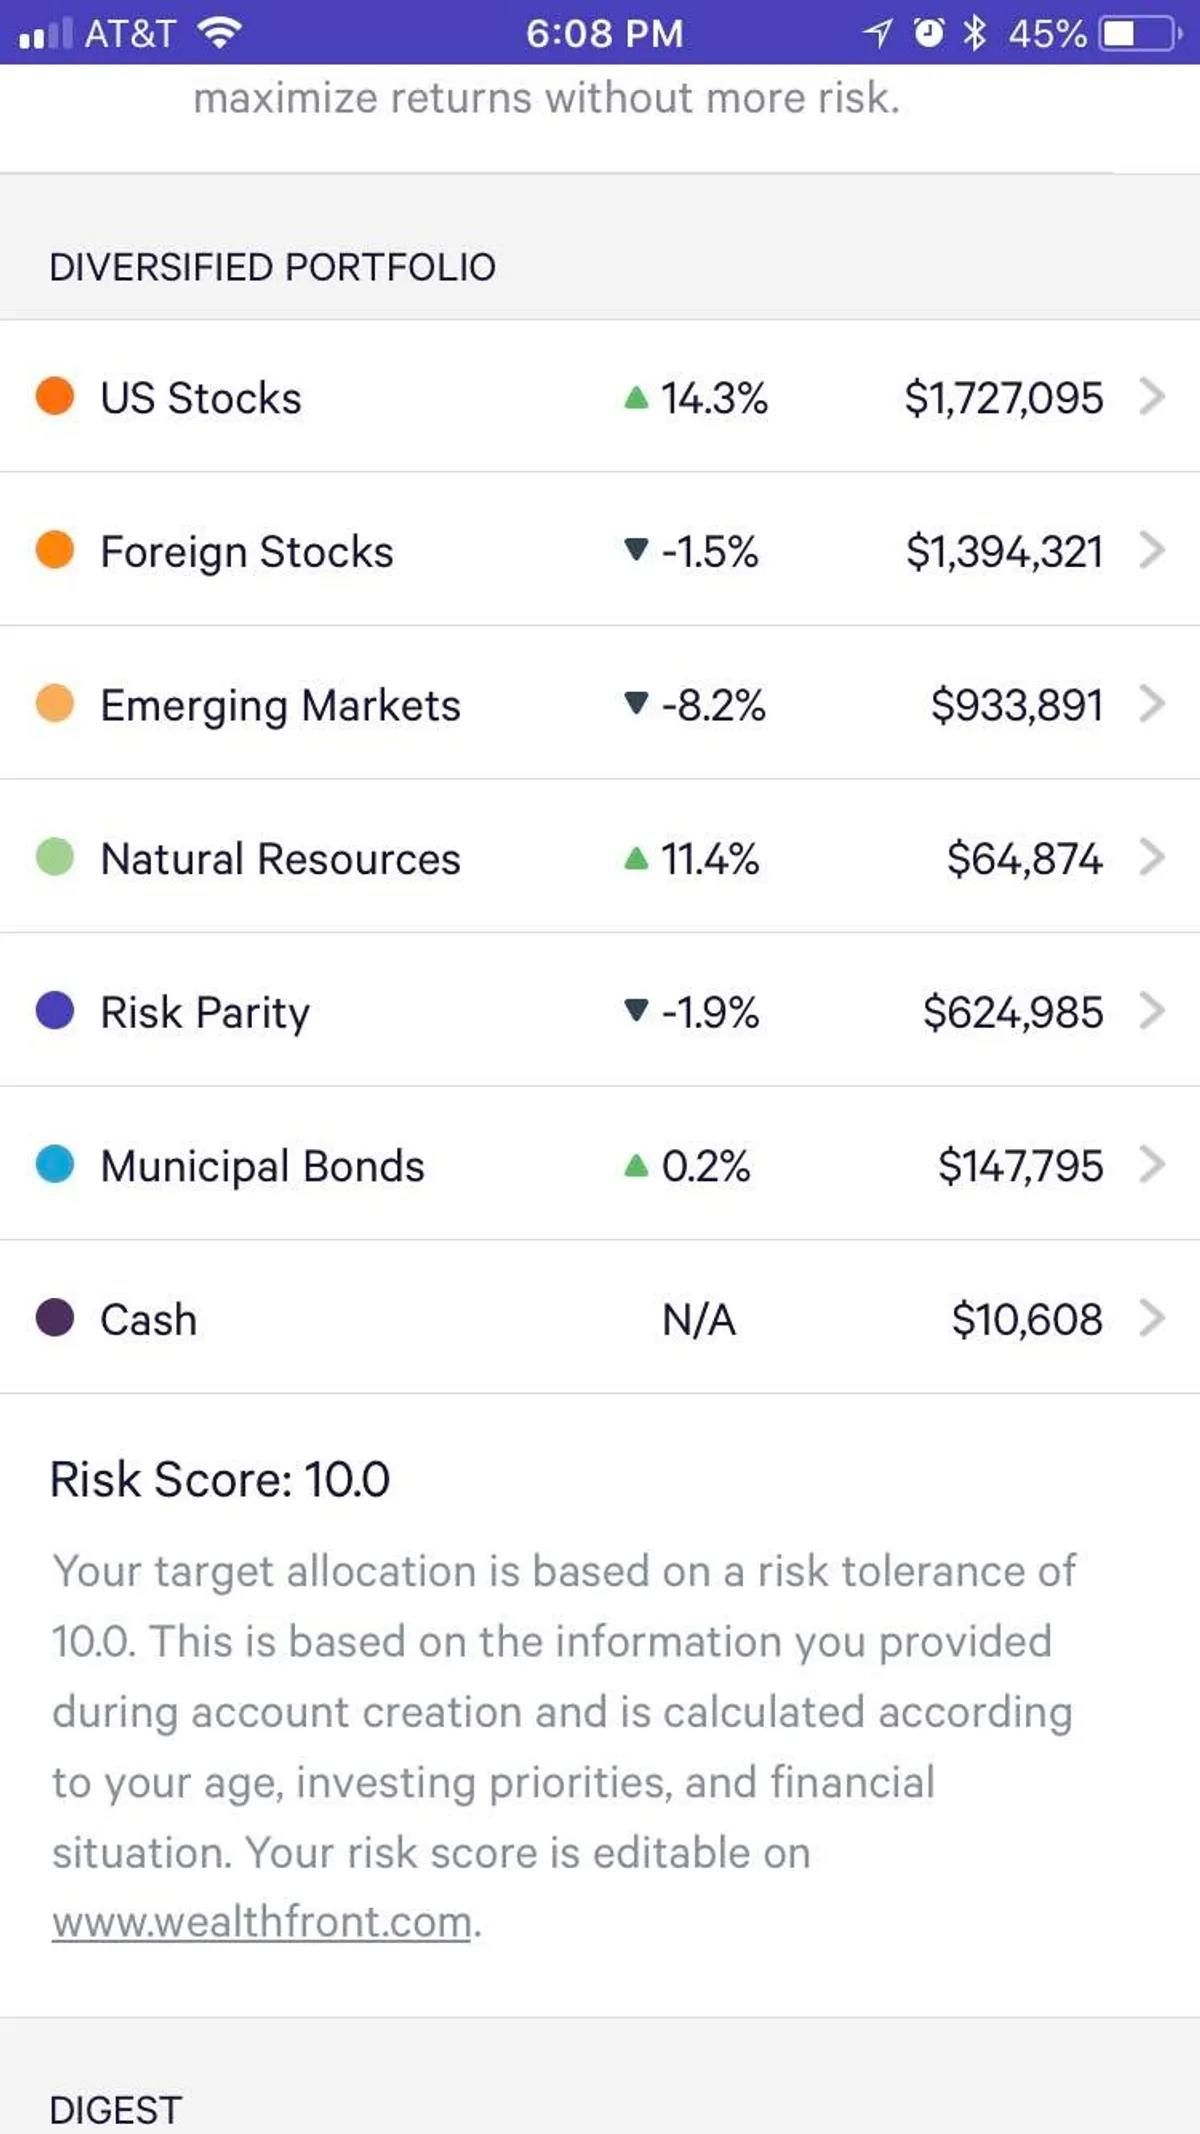Viewport: 1200px width, 2134px height.
Task: Tap the purple Risk Parity color dot
Action: [x=55, y=1010]
